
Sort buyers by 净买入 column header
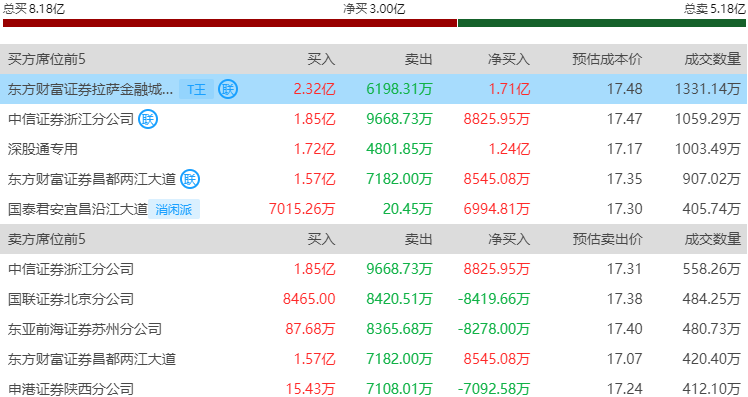click(509, 59)
